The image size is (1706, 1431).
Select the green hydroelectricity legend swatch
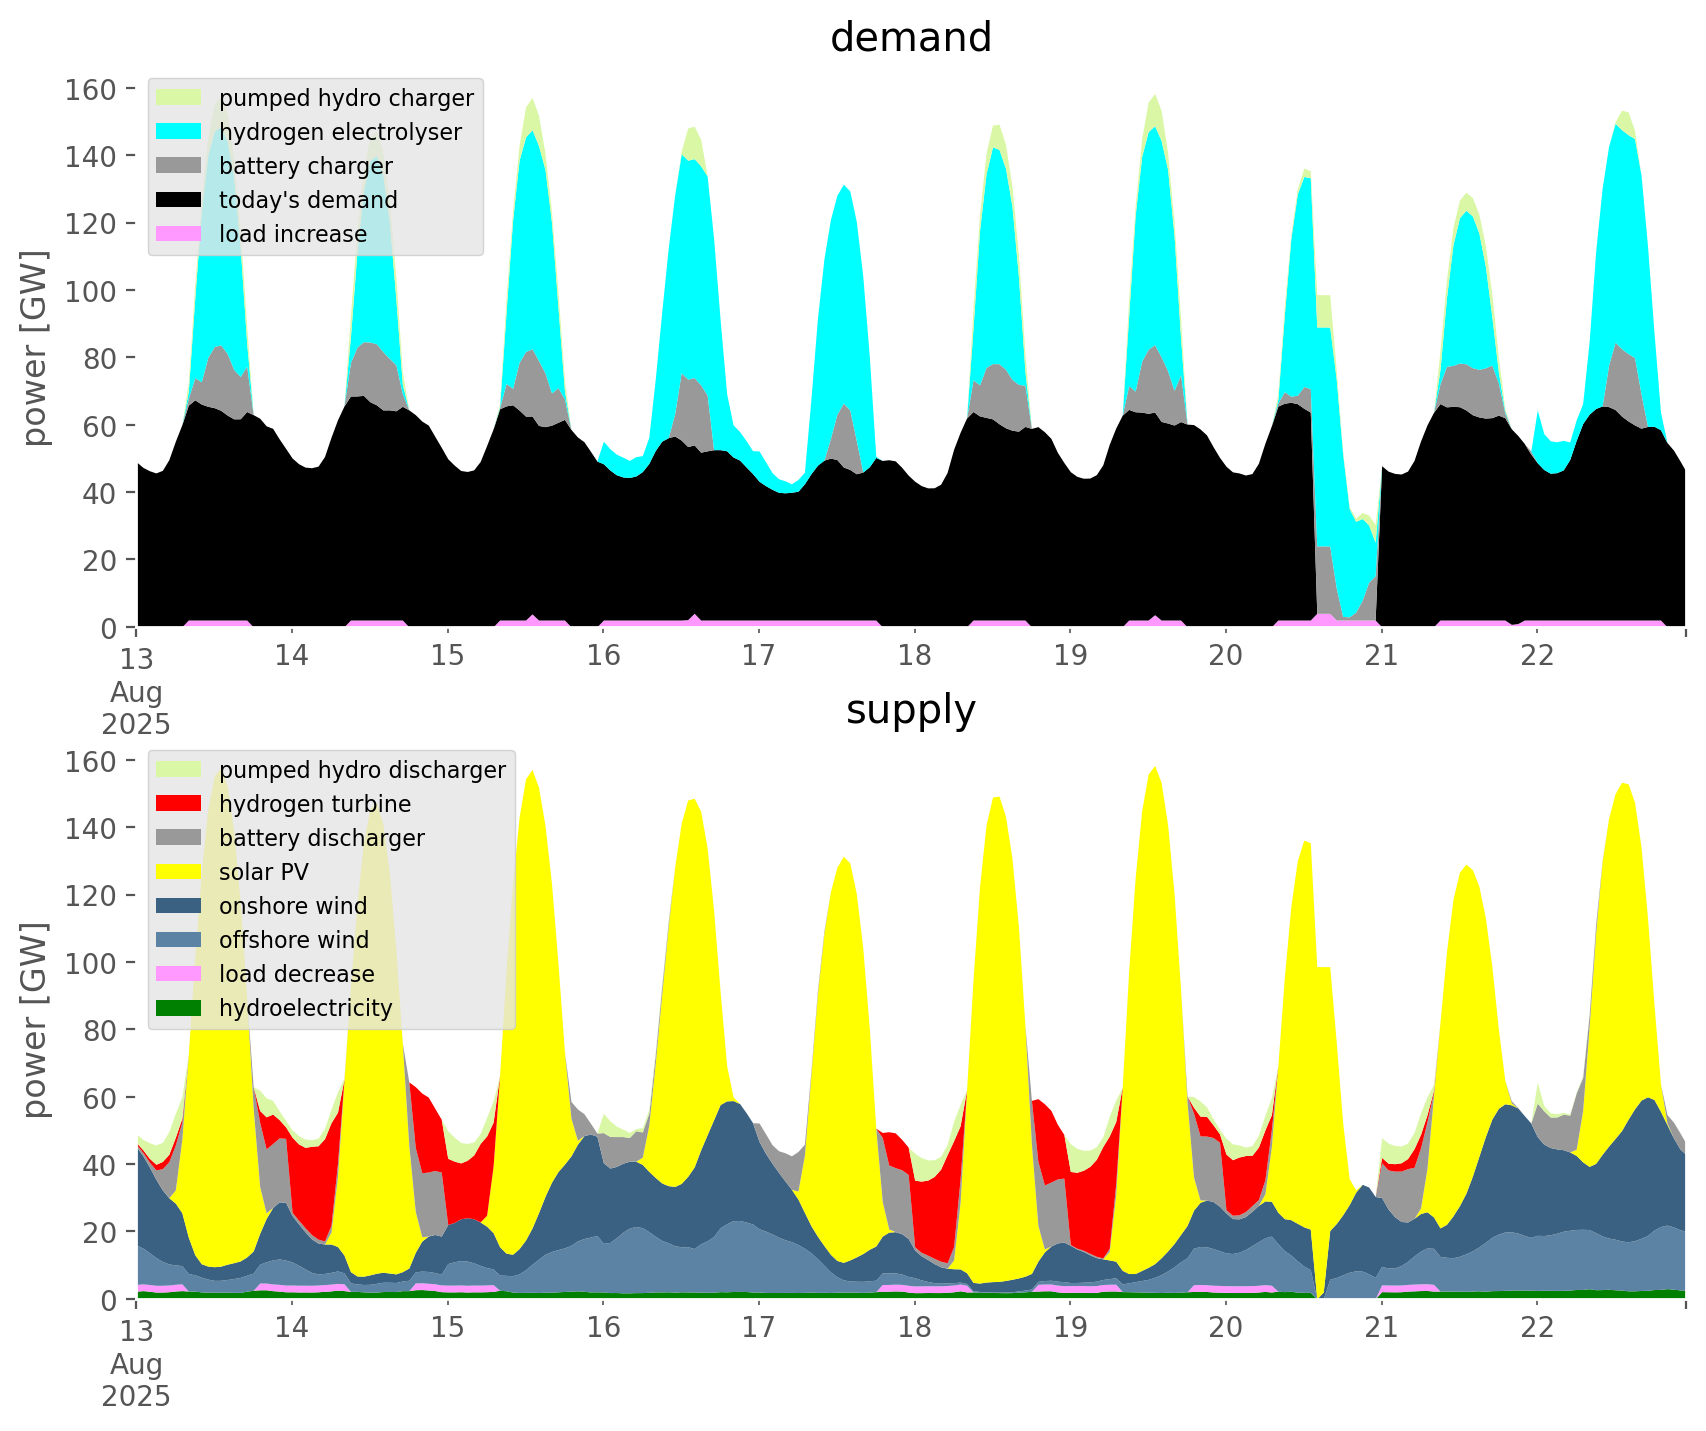[x=180, y=1008]
